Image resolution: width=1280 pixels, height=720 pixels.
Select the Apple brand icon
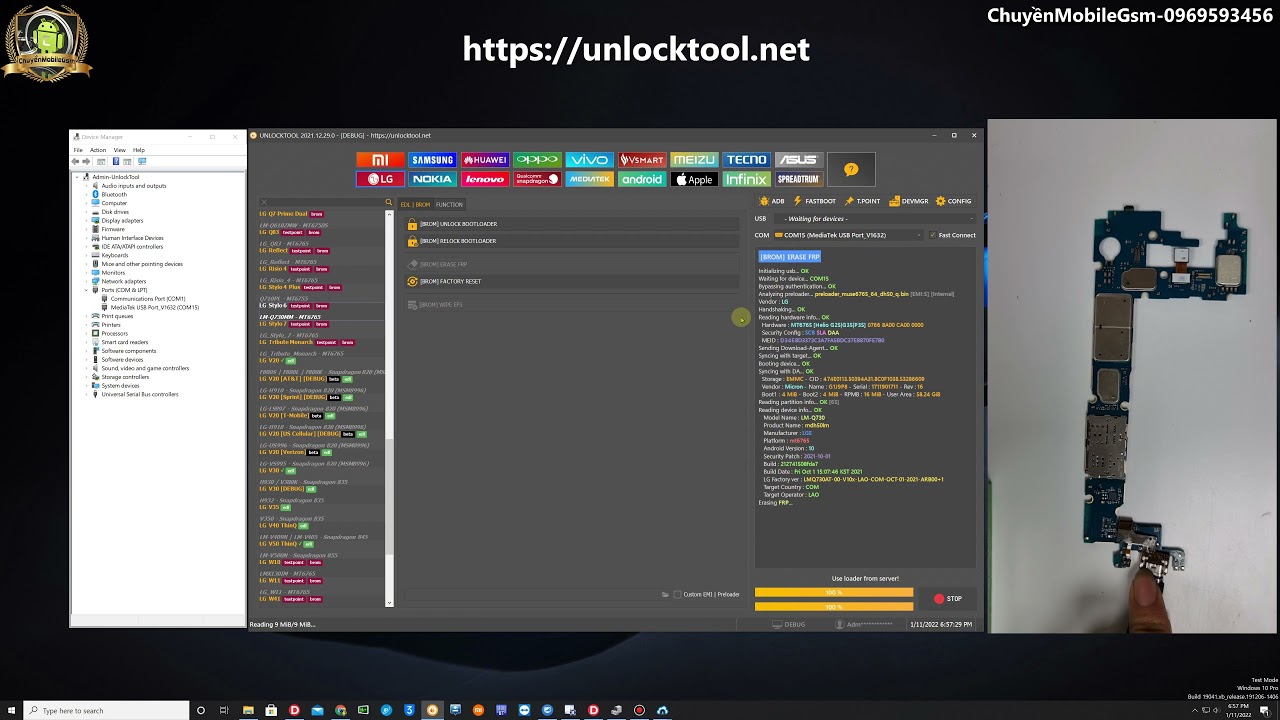[x=694, y=179]
